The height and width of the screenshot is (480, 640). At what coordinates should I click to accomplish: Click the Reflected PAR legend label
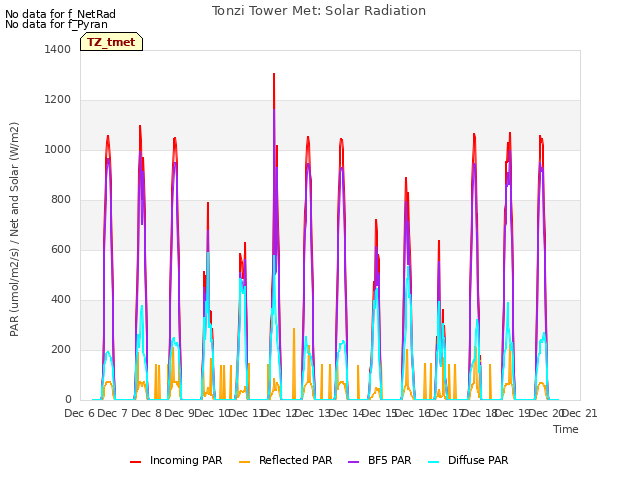296,460
